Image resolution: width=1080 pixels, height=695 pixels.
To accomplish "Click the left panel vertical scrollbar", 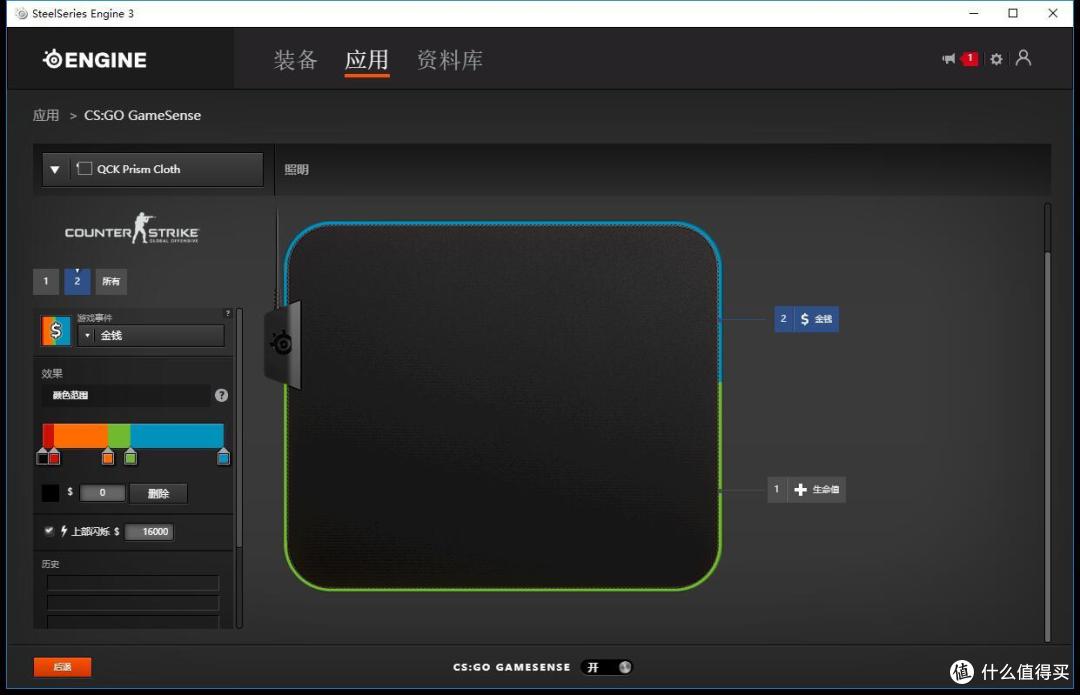I will click(x=239, y=427).
